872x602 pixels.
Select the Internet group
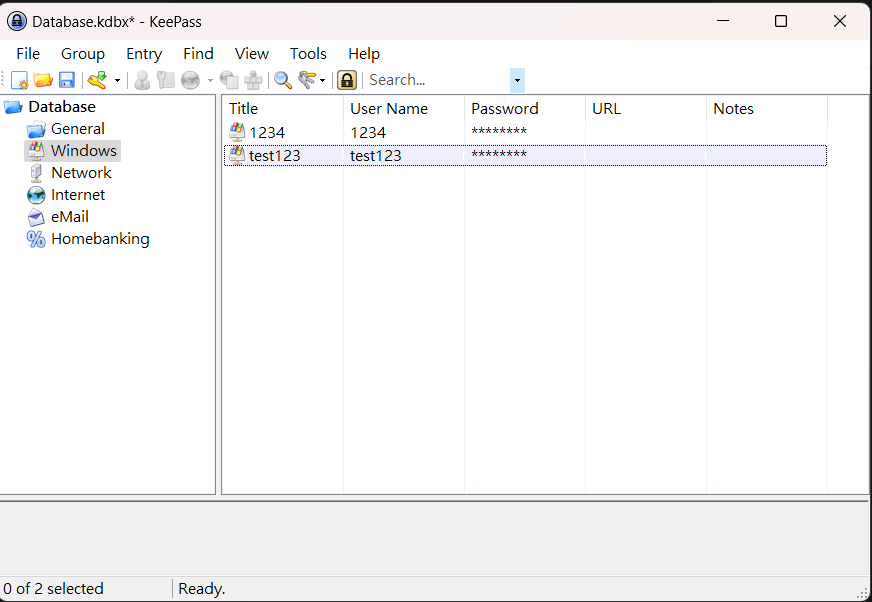[x=78, y=195]
